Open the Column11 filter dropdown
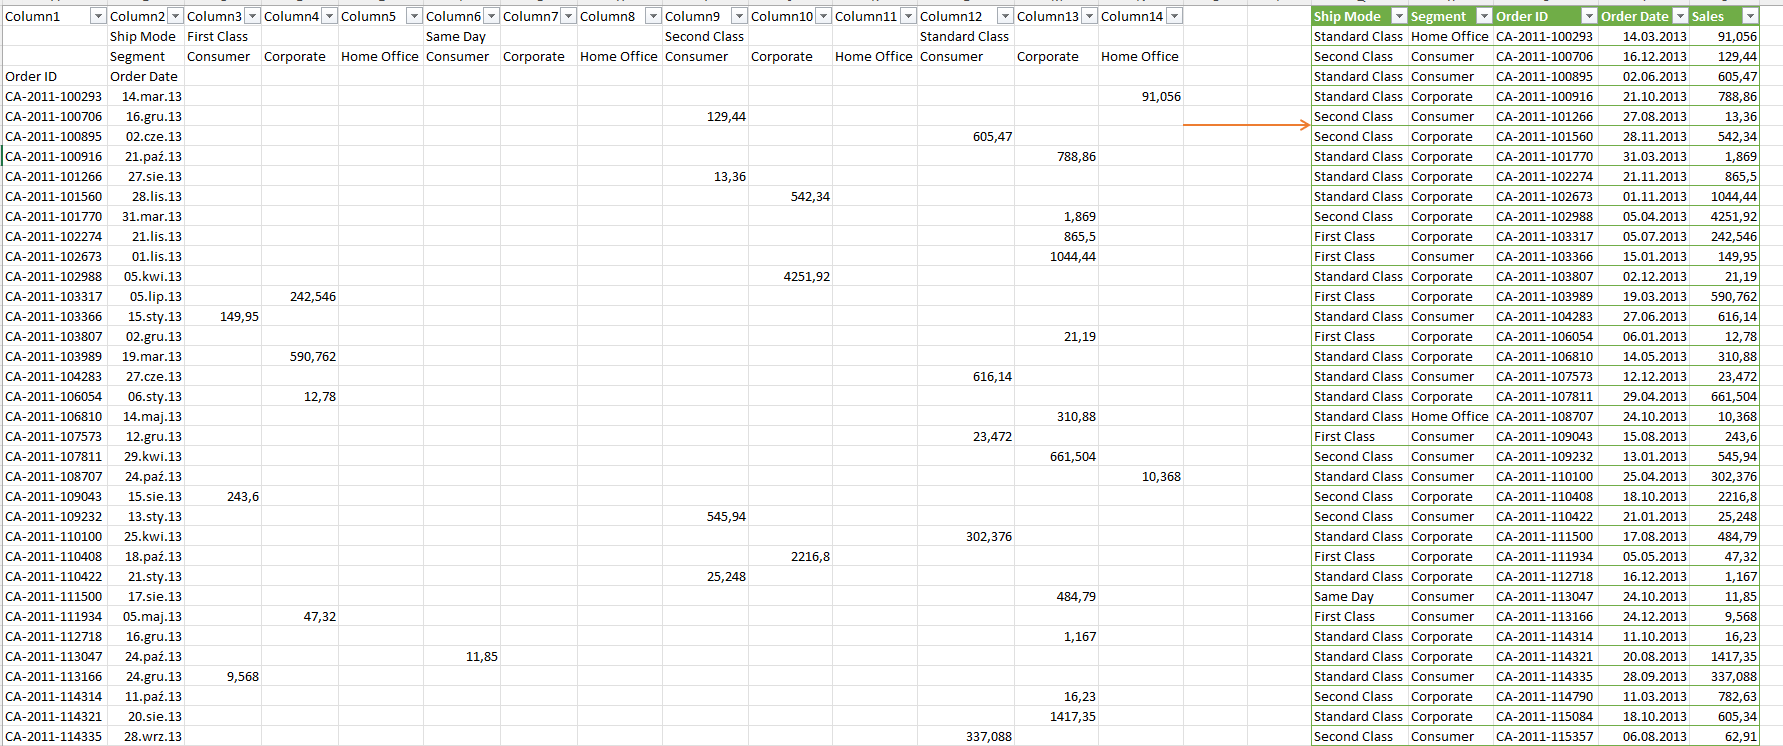This screenshot has width=1783, height=746. point(908,16)
